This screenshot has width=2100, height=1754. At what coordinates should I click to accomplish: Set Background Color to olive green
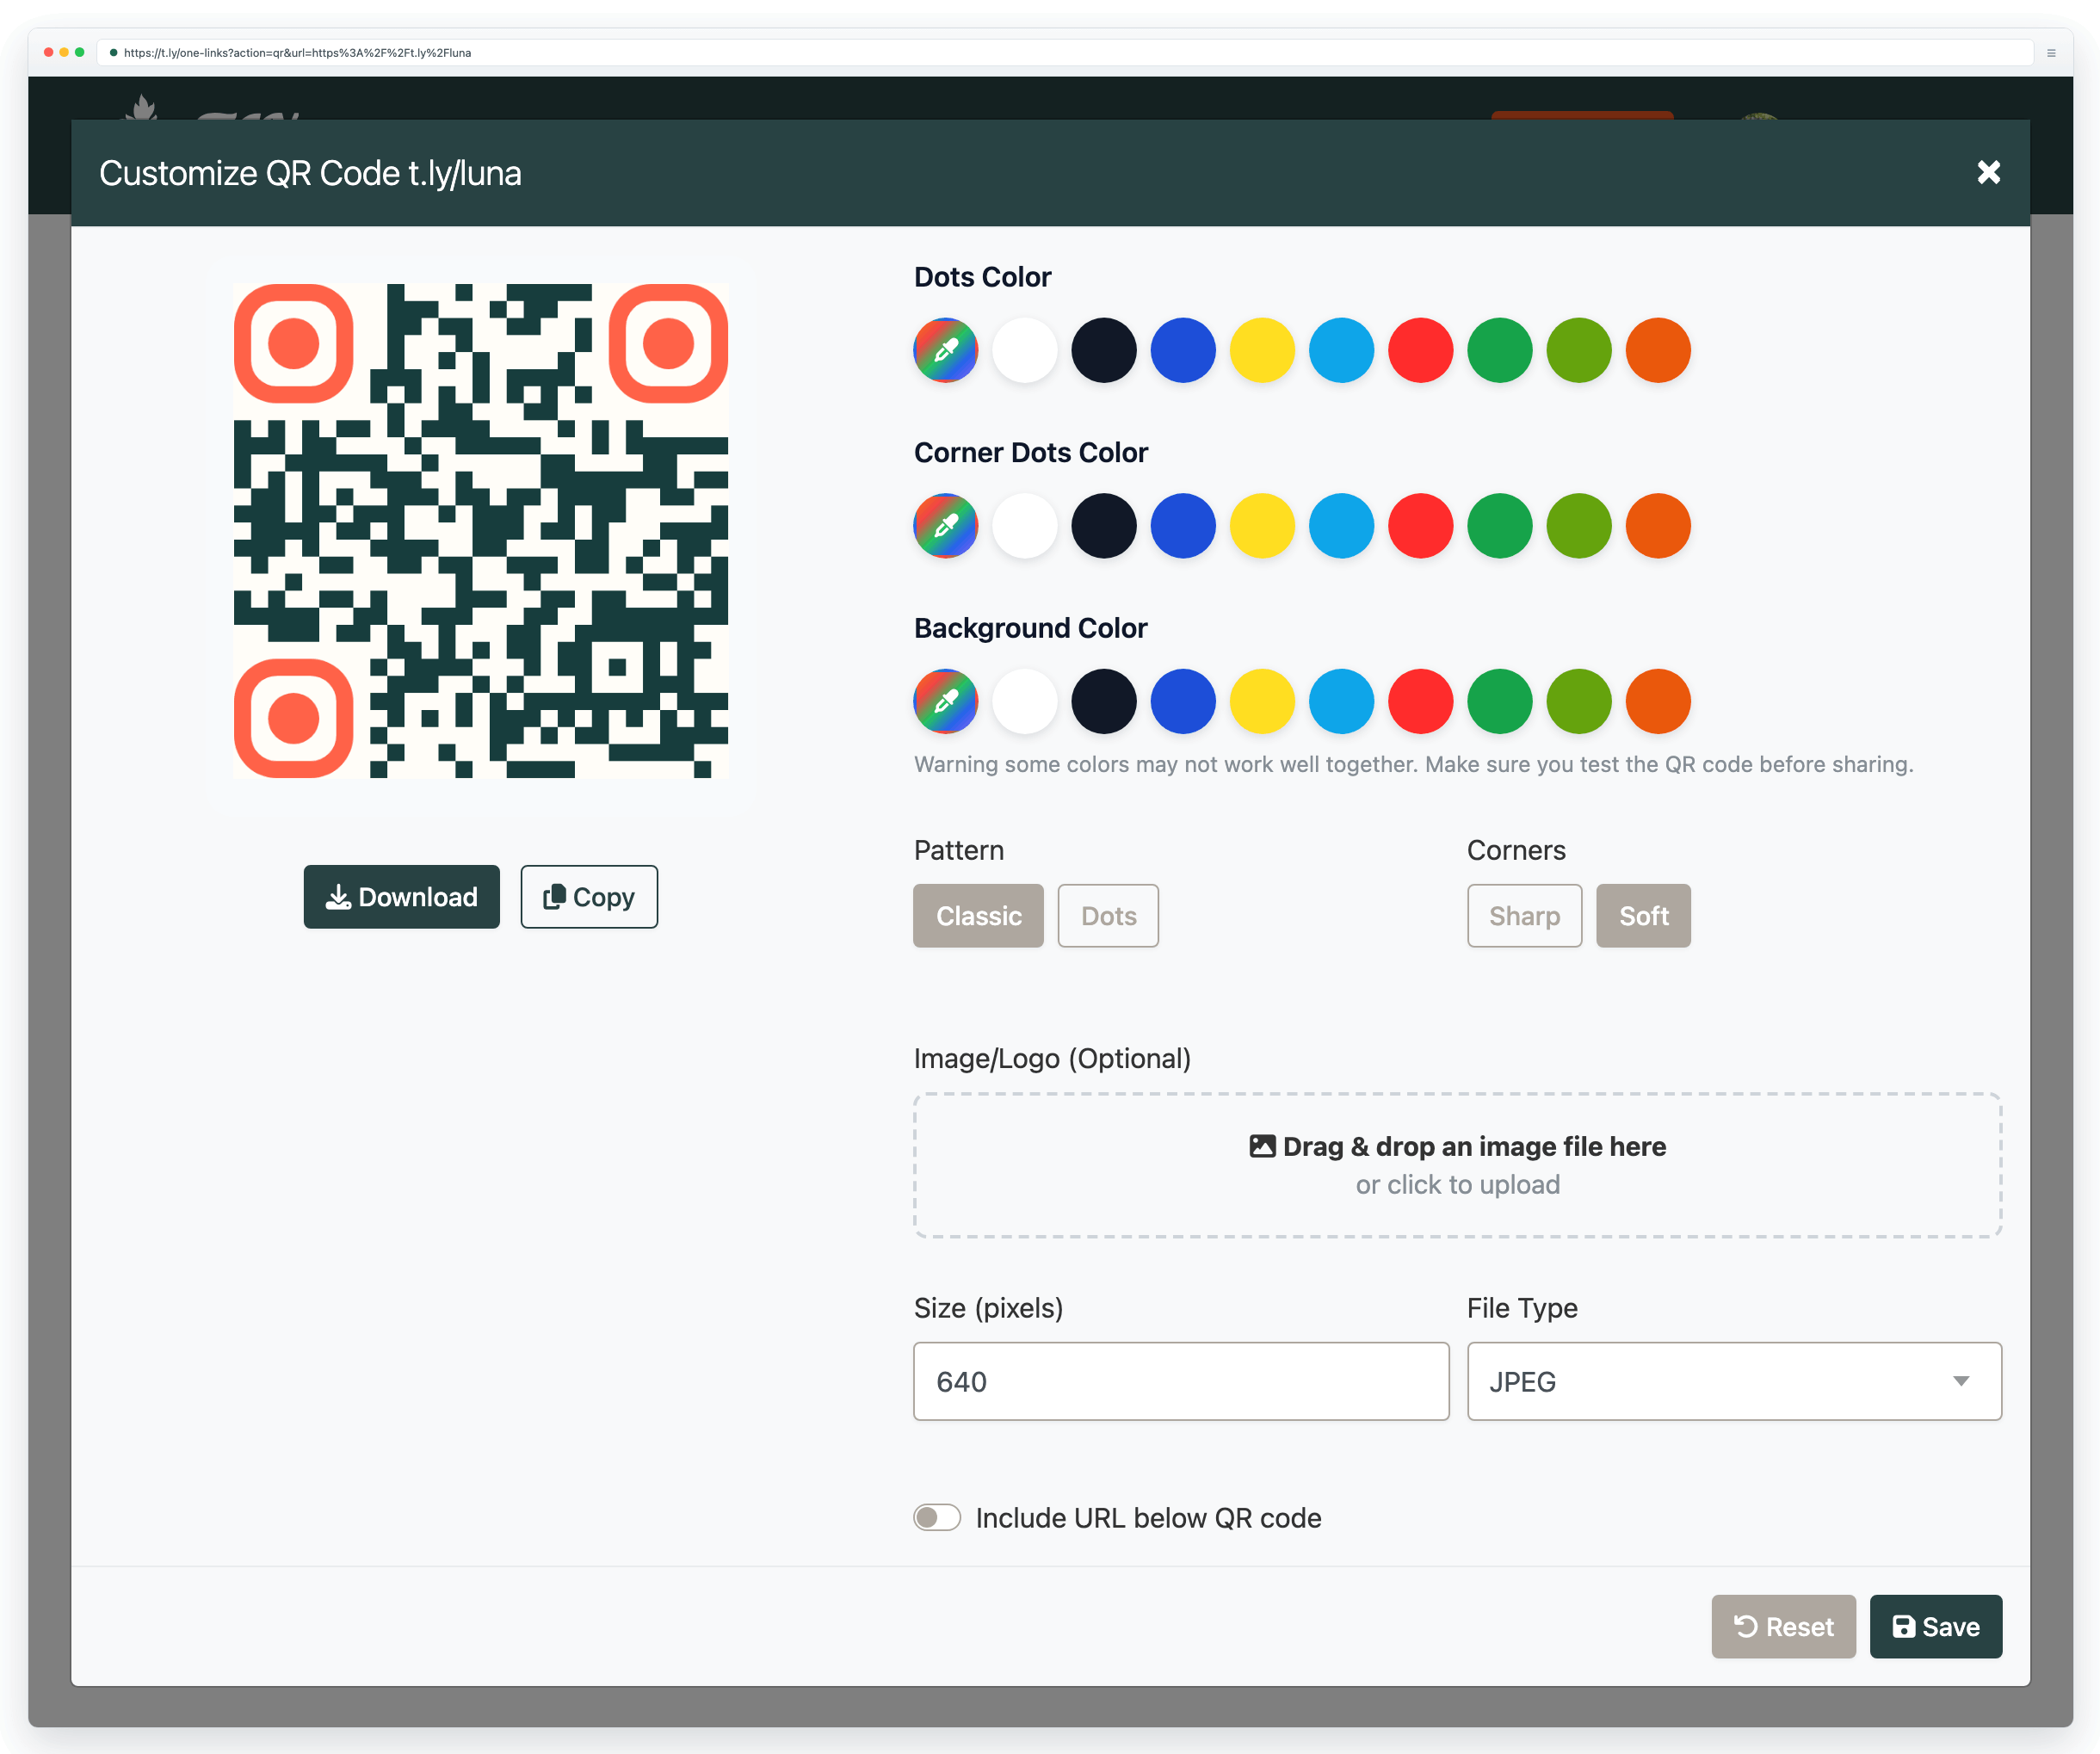tap(1579, 701)
